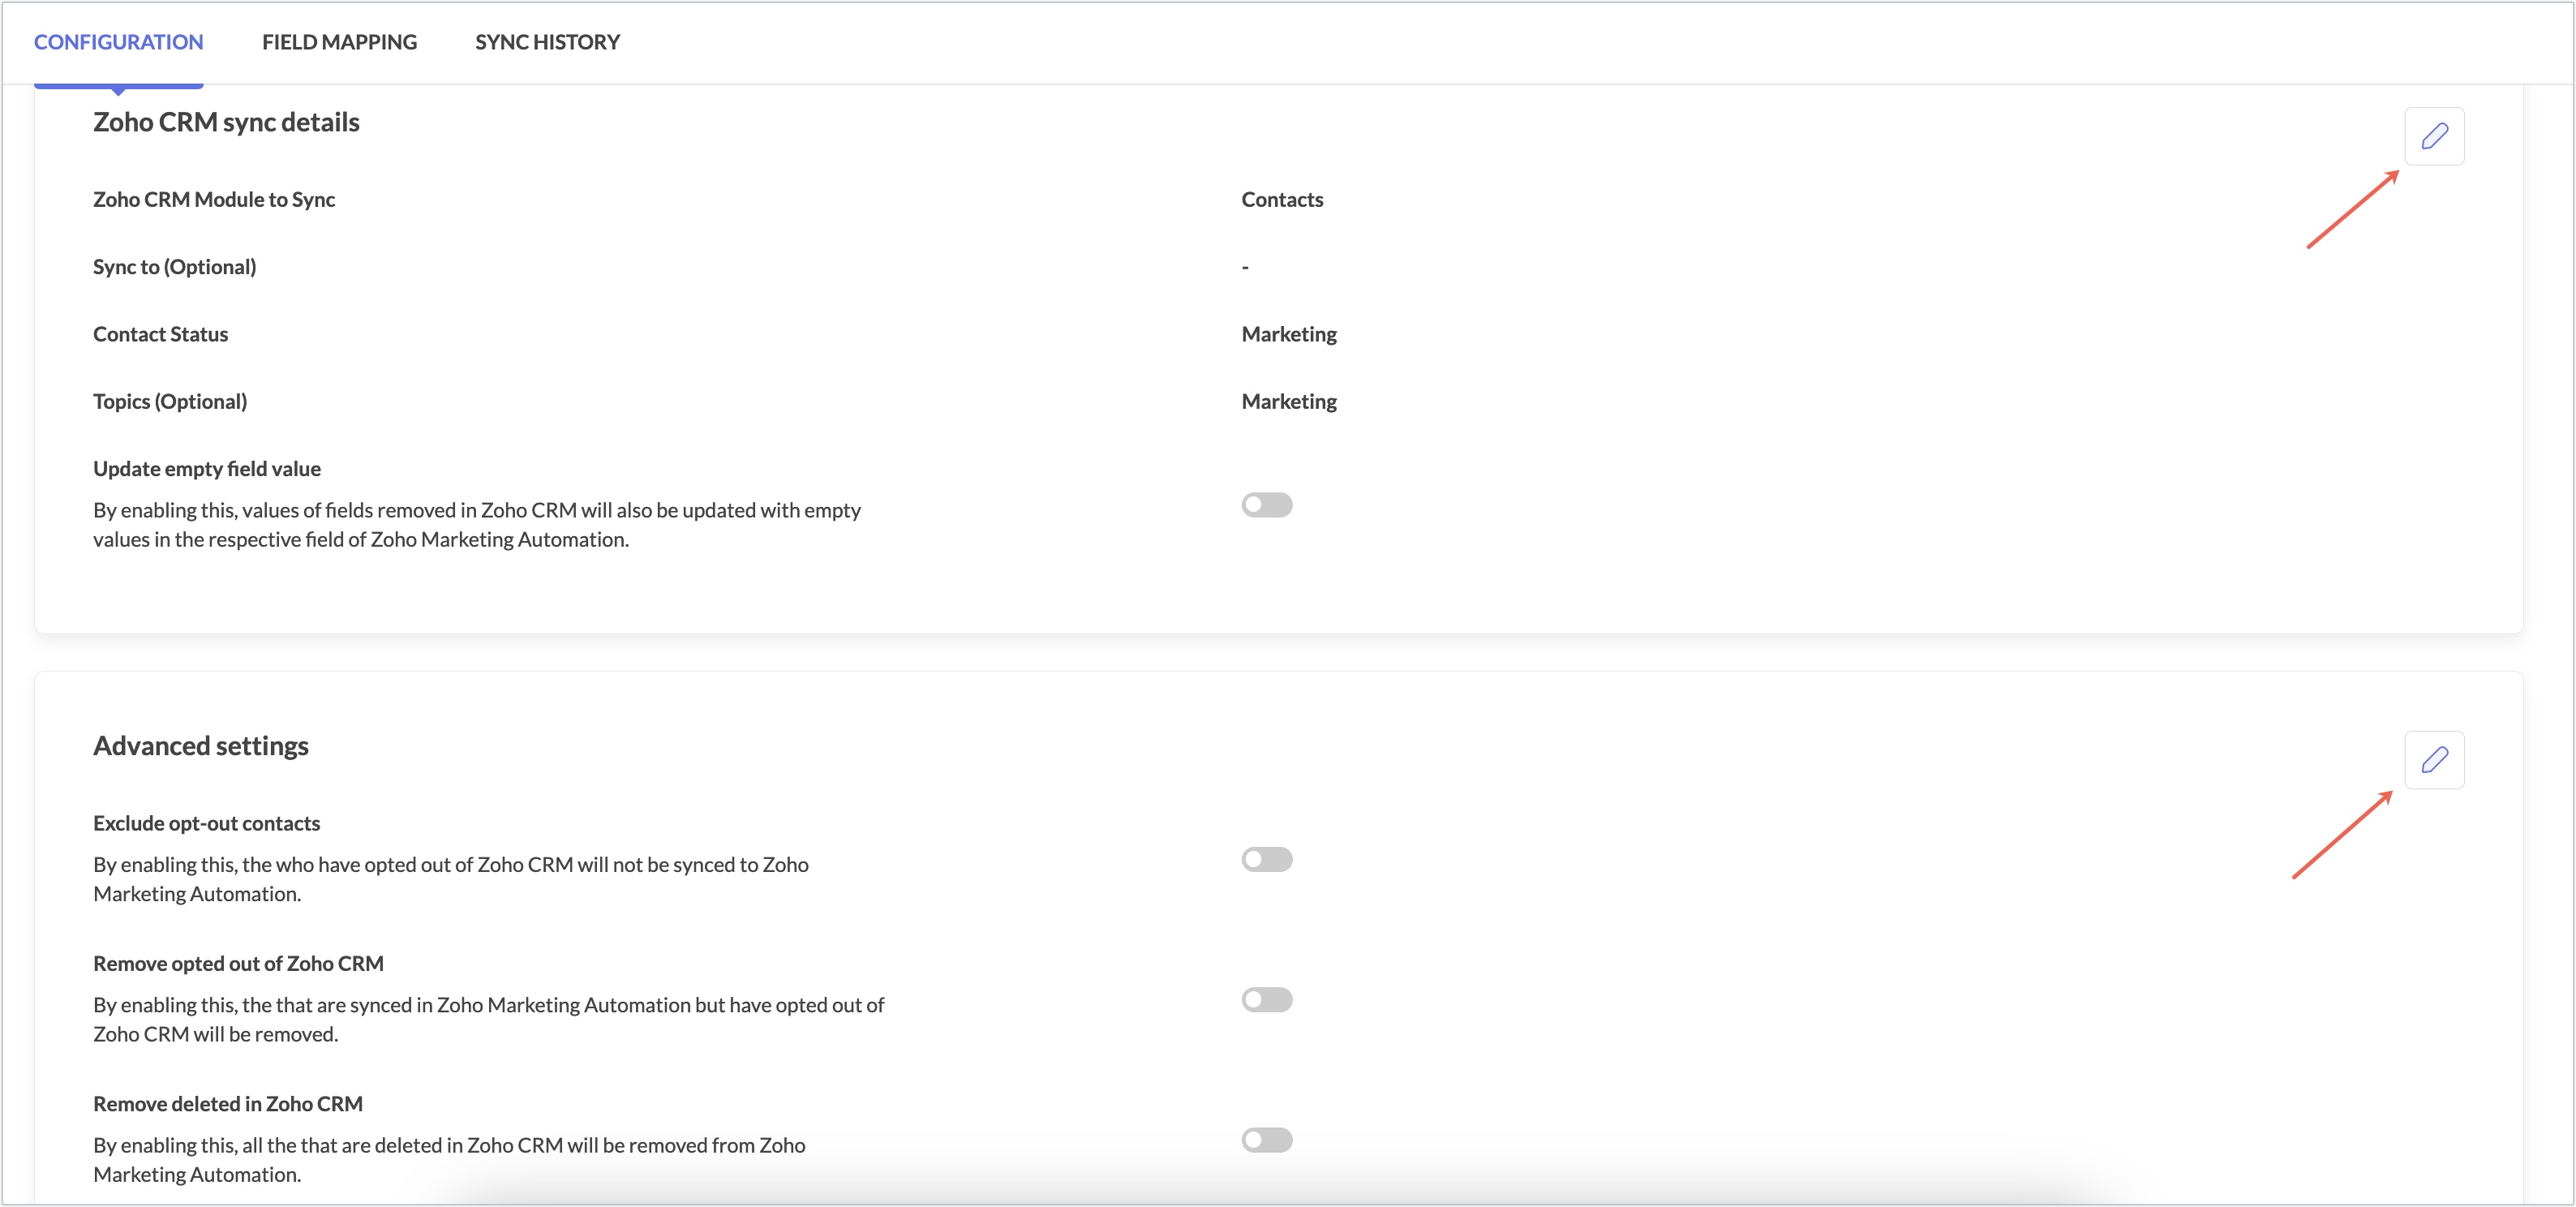This screenshot has height=1207, width=2576.
Task: Toggle Remove opted out of Zoho CRM
Action: pyautogui.click(x=1267, y=1000)
